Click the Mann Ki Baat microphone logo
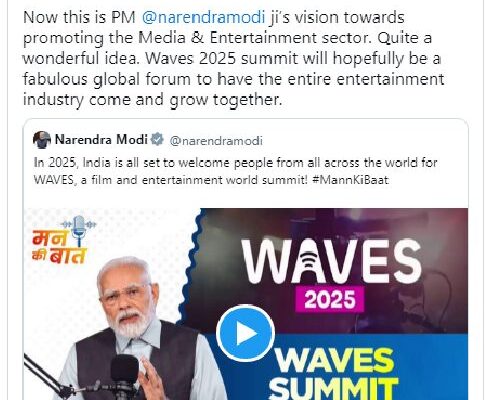 point(79,229)
